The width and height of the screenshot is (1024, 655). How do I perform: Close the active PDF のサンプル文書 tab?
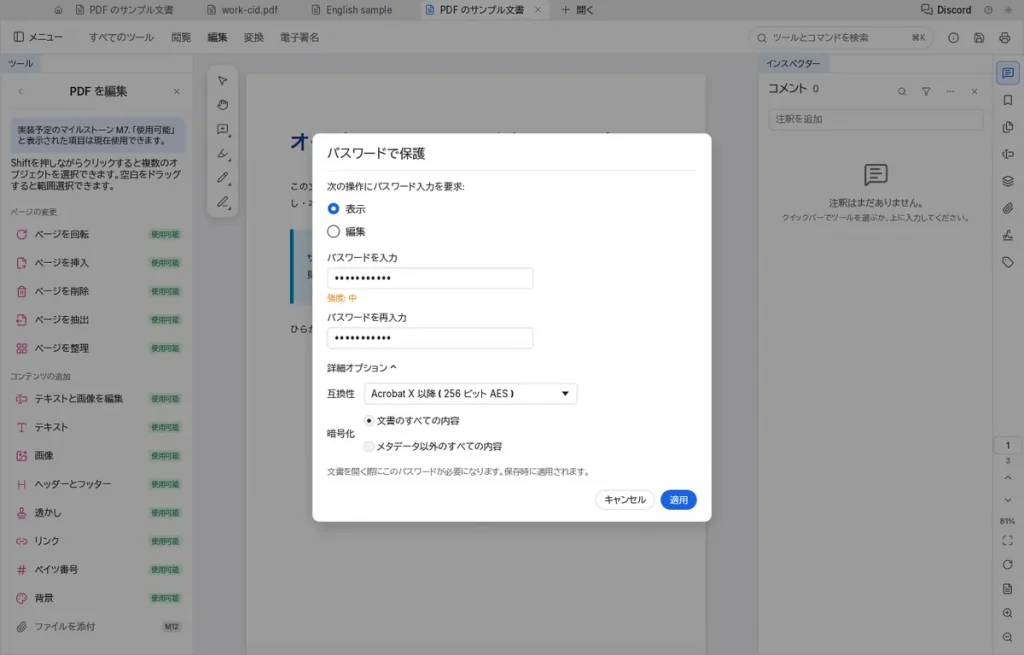click(x=537, y=10)
